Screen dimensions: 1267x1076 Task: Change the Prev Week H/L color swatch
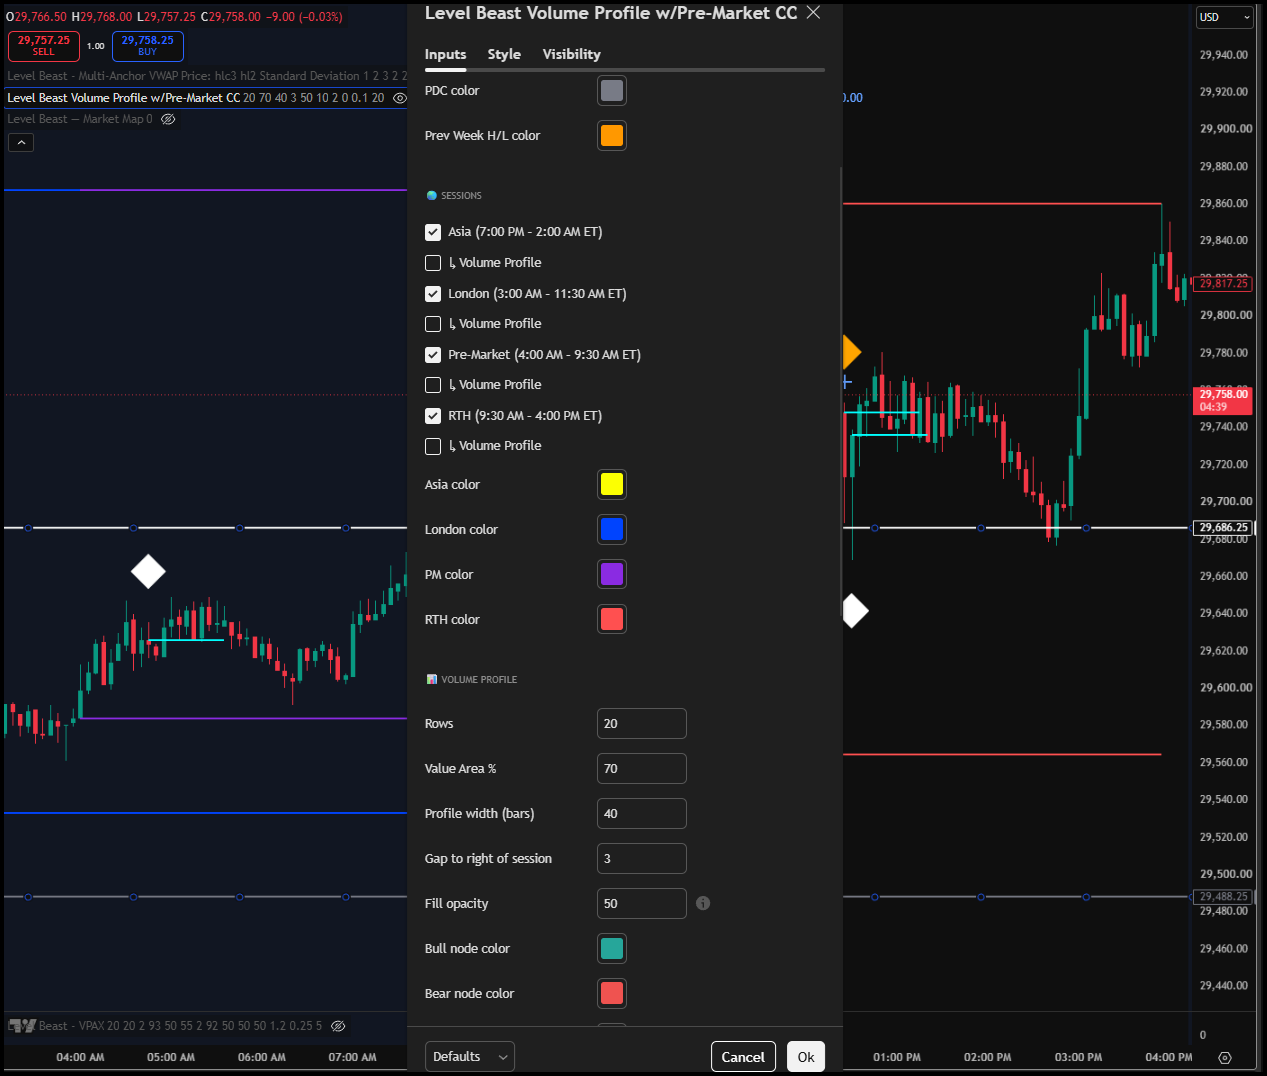pyautogui.click(x=612, y=136)
